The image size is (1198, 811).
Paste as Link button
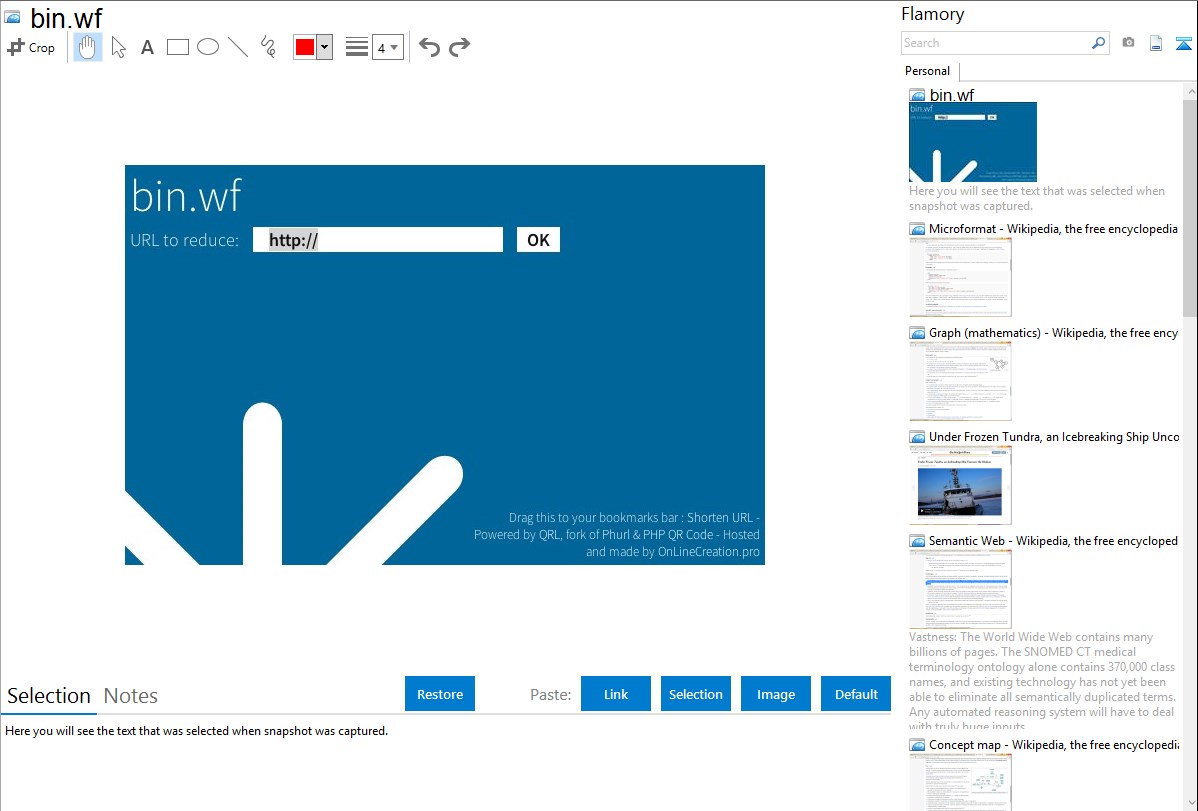click(616, 694)
